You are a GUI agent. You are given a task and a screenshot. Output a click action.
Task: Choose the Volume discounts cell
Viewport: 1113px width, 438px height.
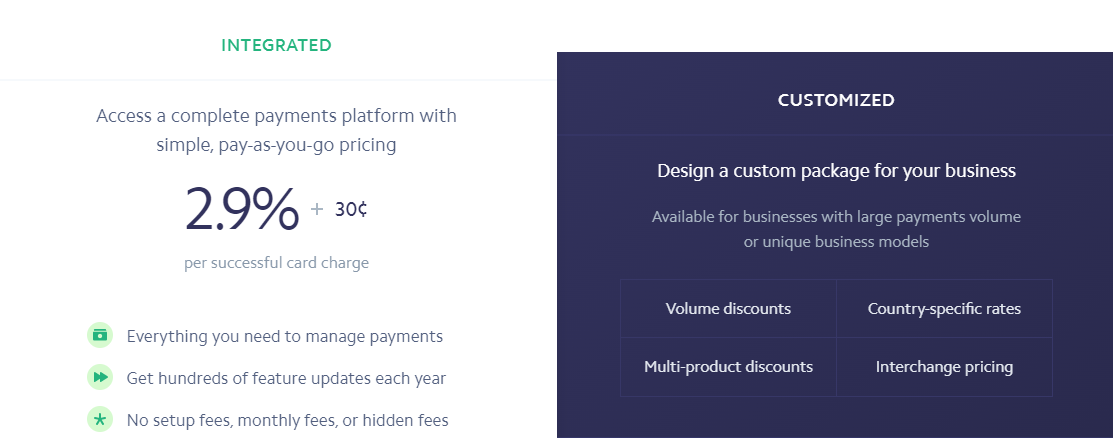click(728, 309)
